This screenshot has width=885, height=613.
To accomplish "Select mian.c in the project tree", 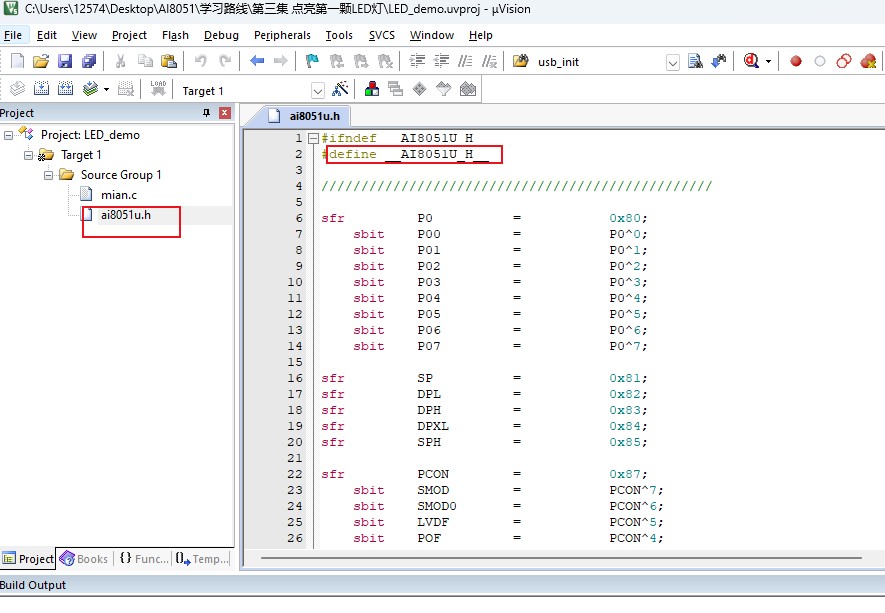I will point(118,195).
